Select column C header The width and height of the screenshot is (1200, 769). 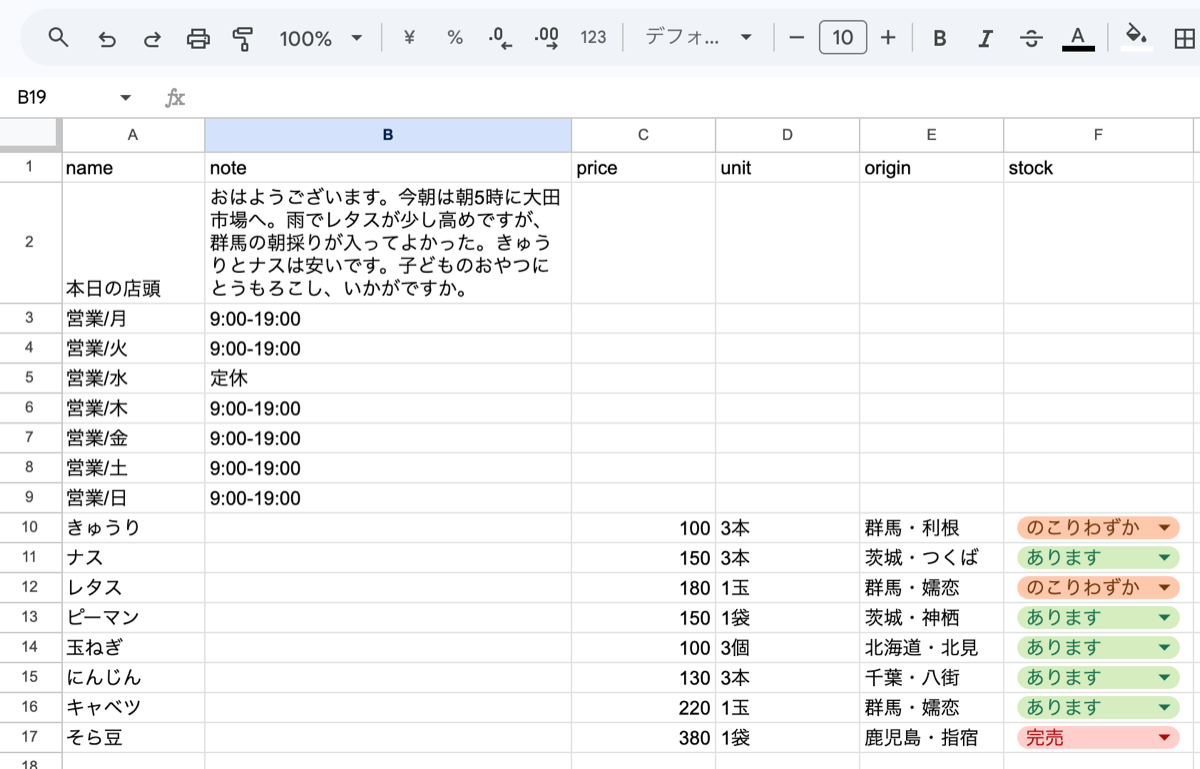coord(643,135)
